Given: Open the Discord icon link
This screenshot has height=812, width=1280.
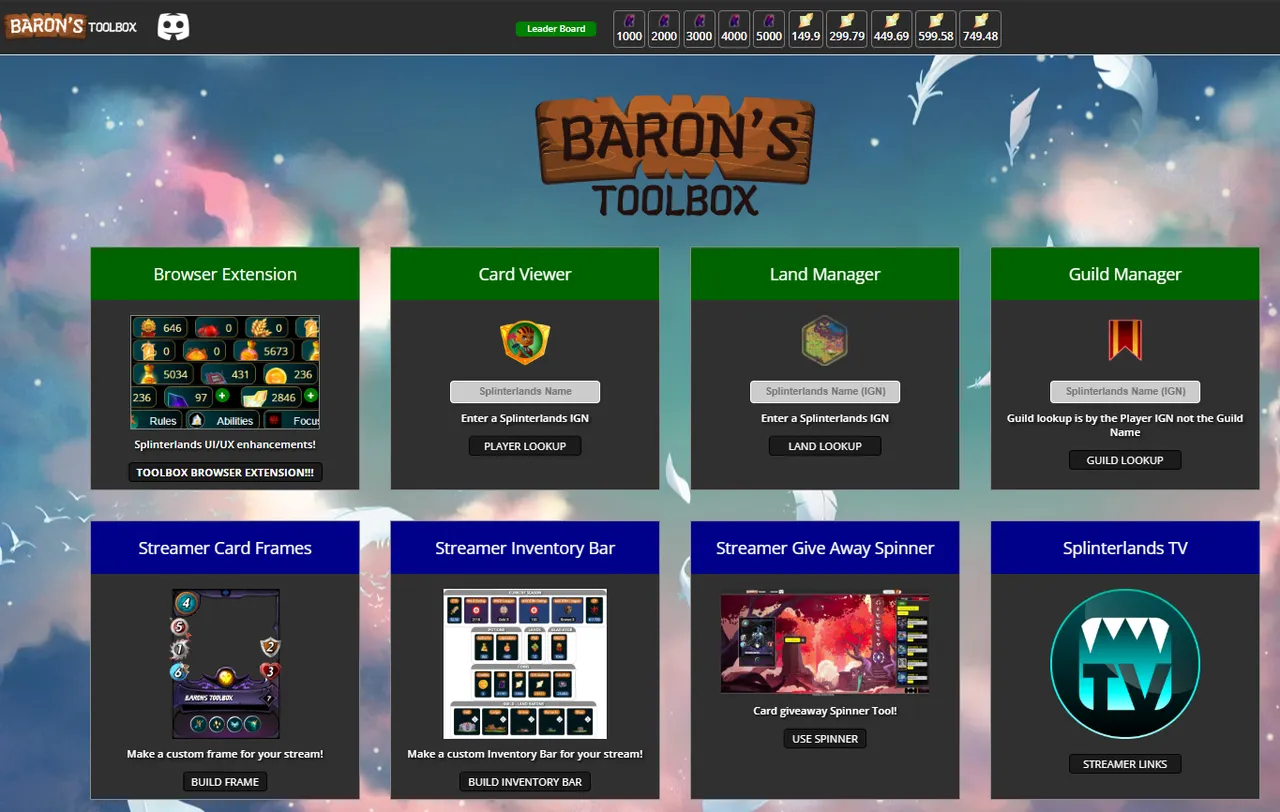Looking at the screenshot, I should (173, 27).
